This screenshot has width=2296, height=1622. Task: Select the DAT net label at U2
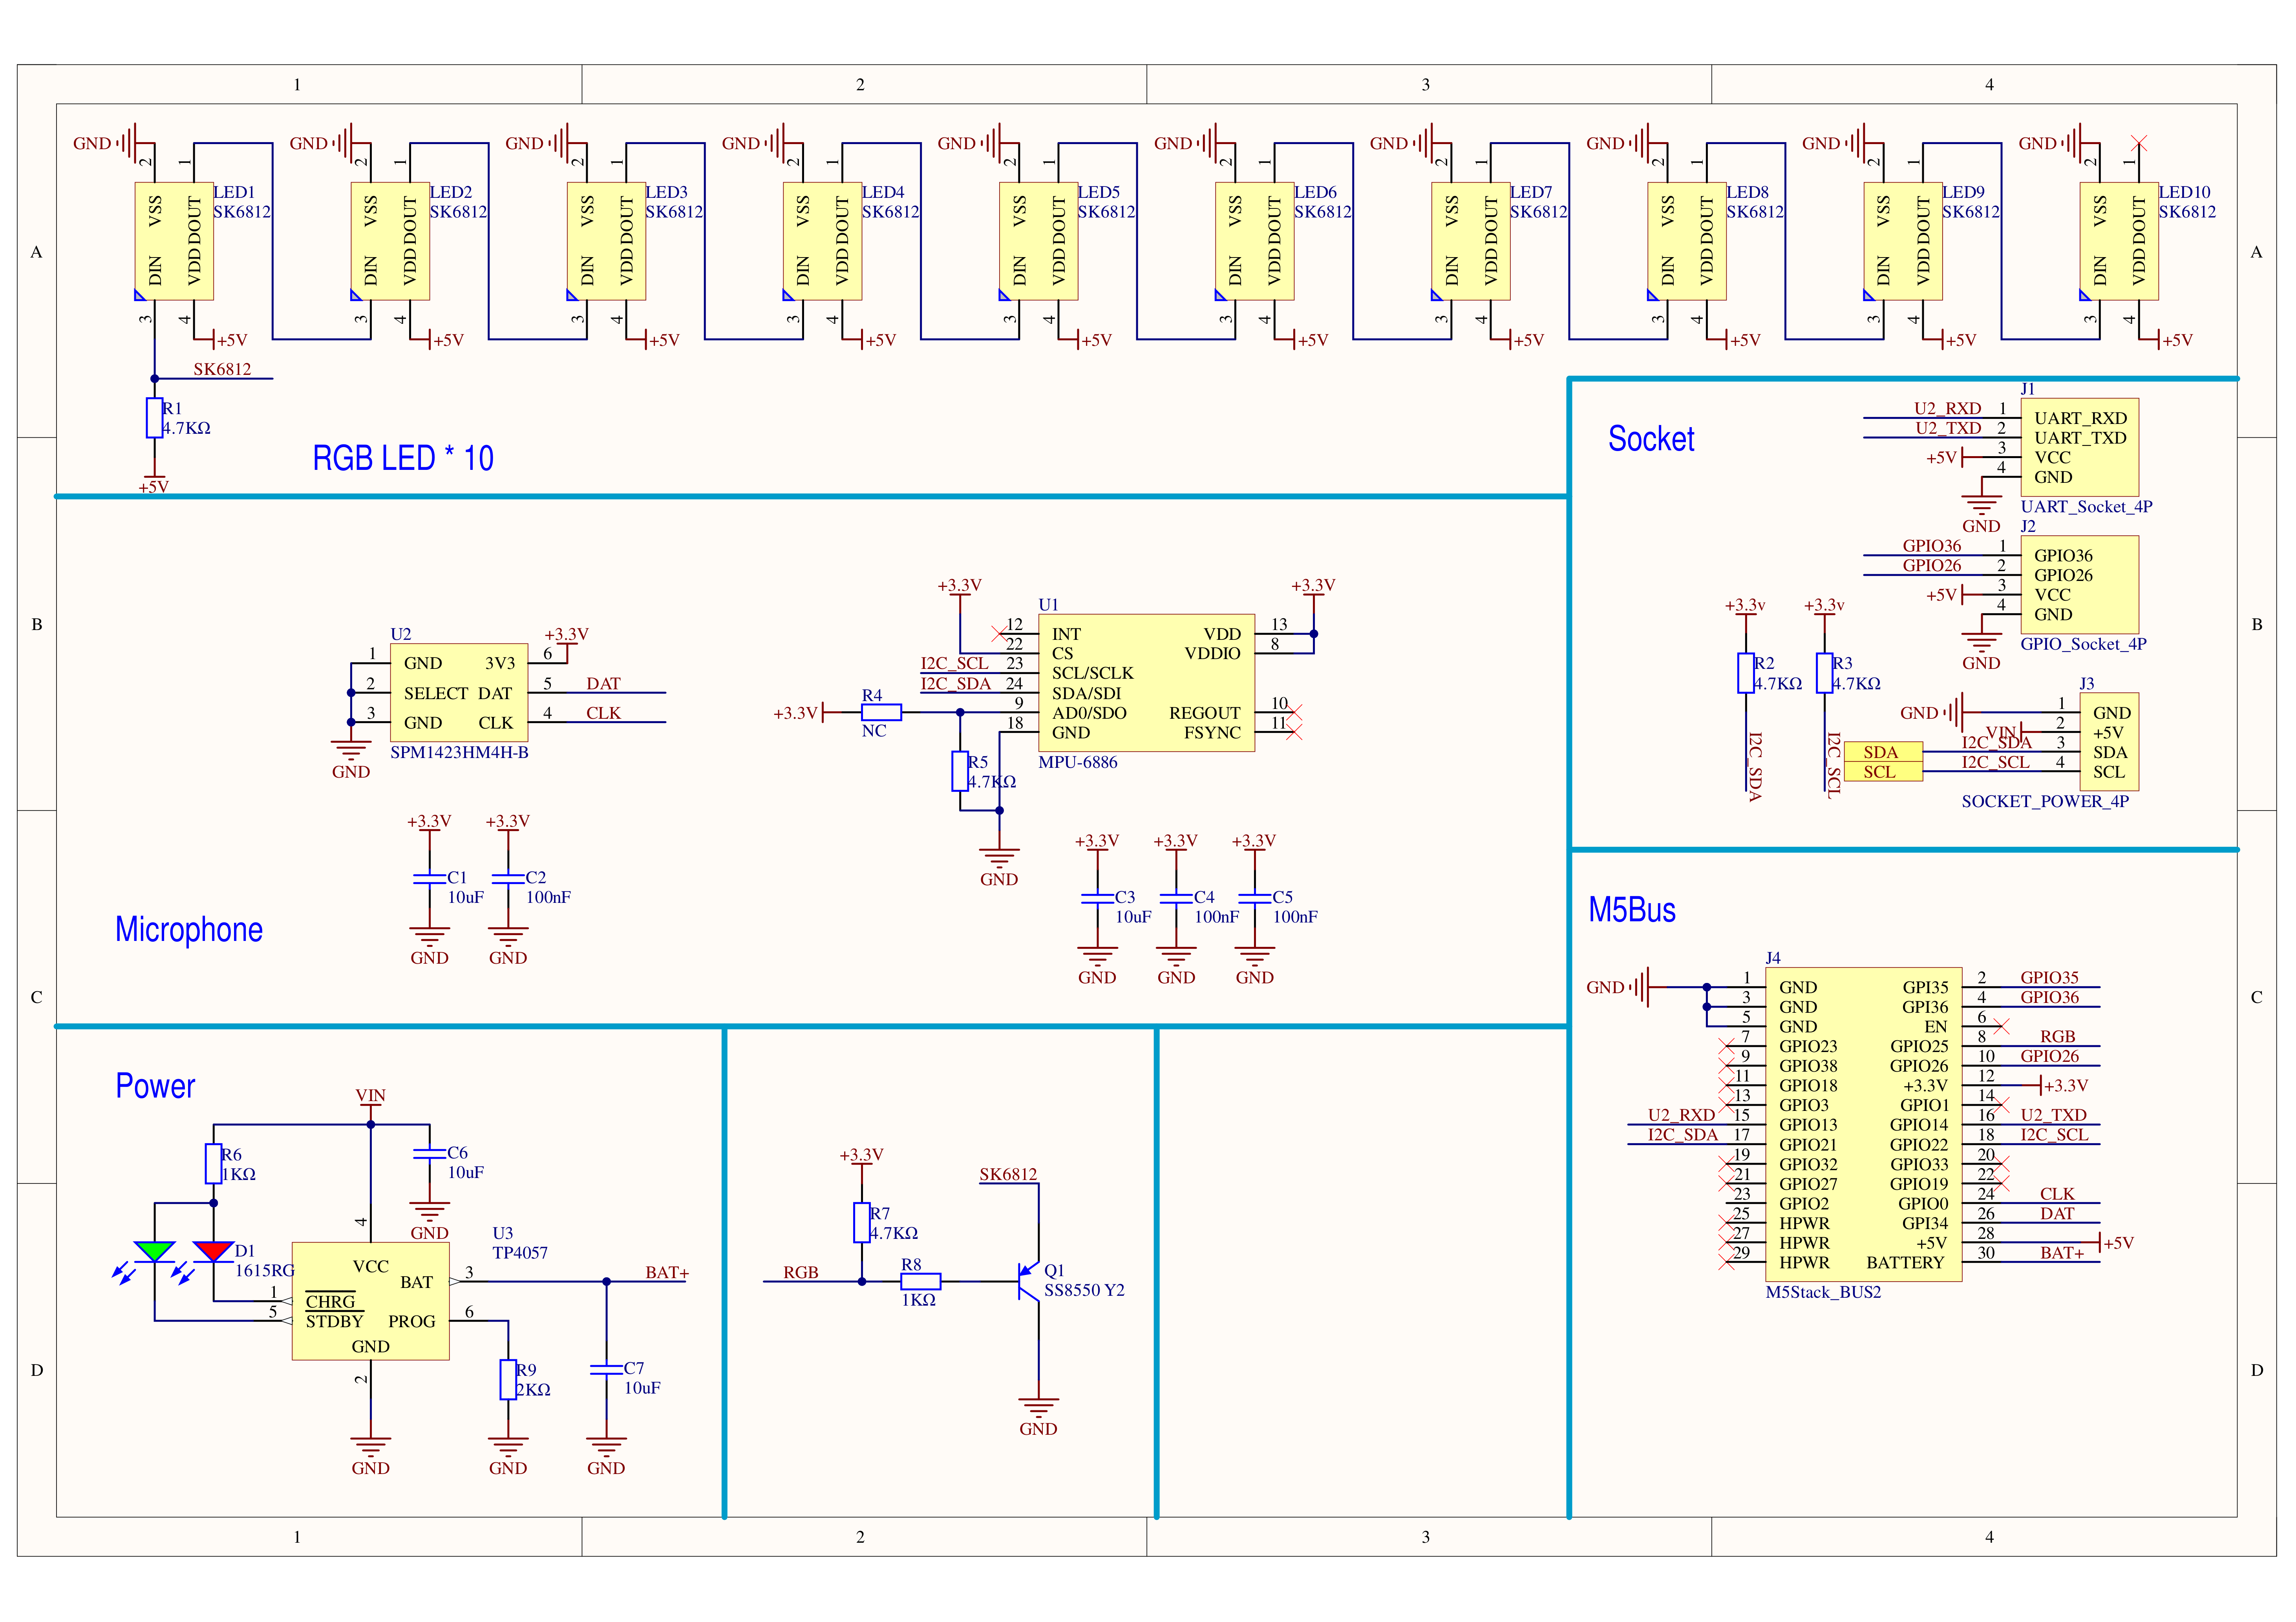tap(603, 683)
